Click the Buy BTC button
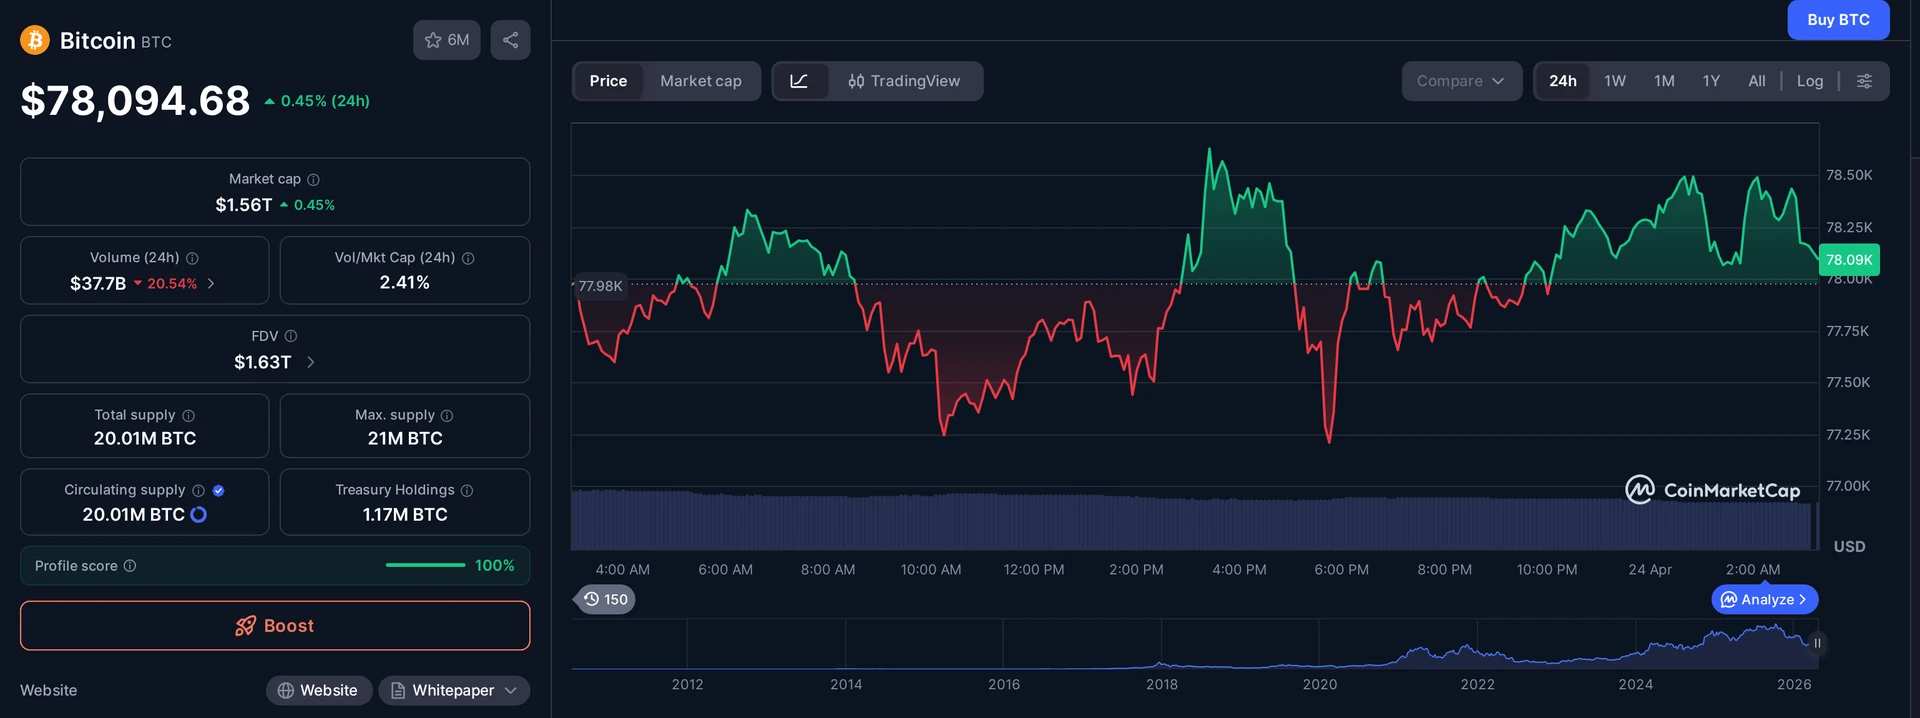Screen dimensions: 1920x718 [1838, 19]
